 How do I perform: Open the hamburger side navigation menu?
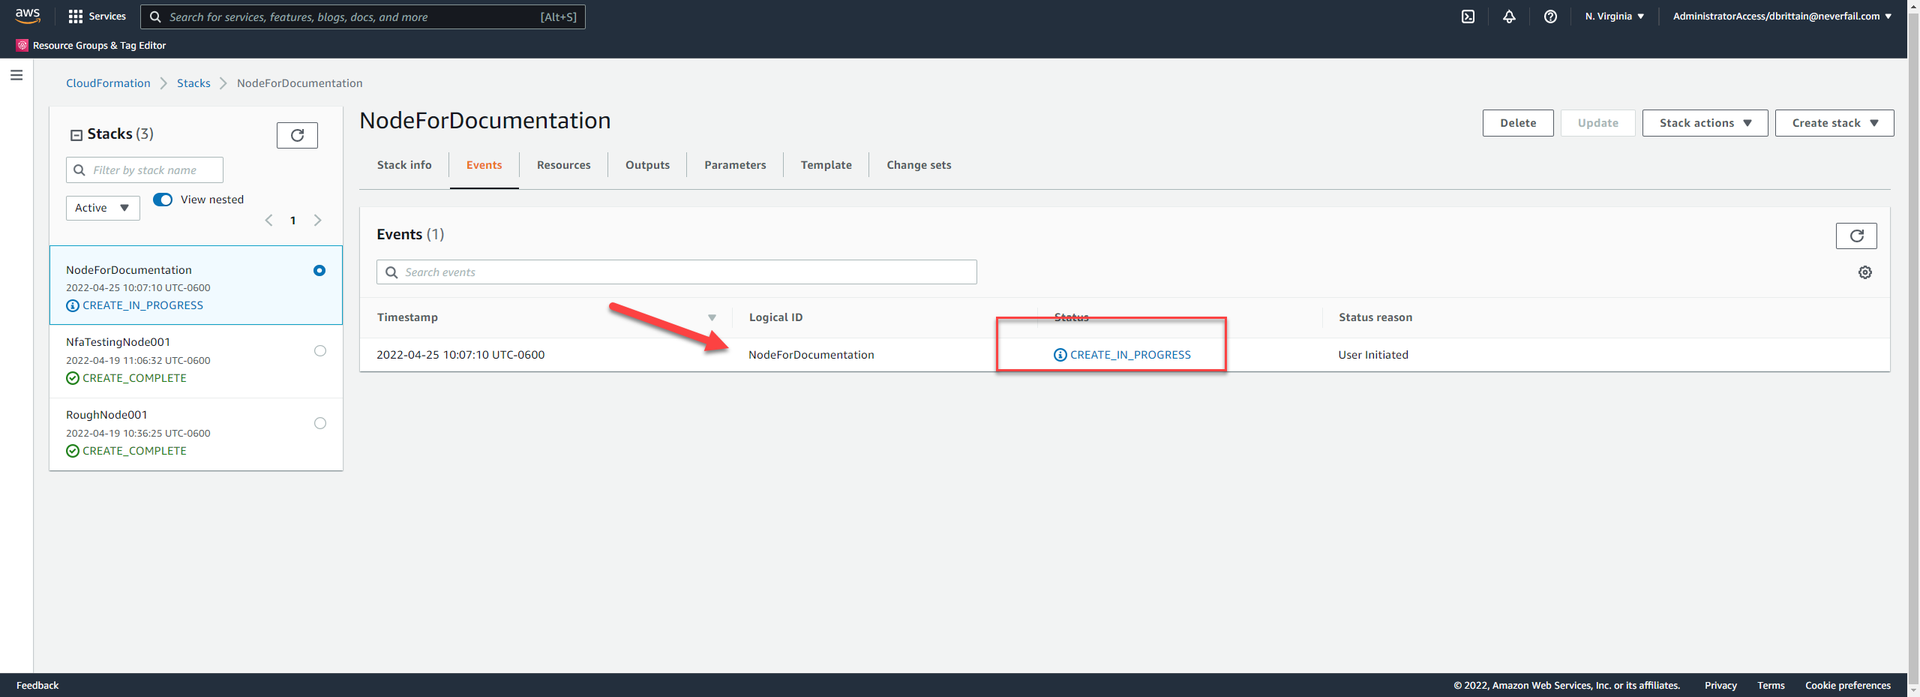16,75
